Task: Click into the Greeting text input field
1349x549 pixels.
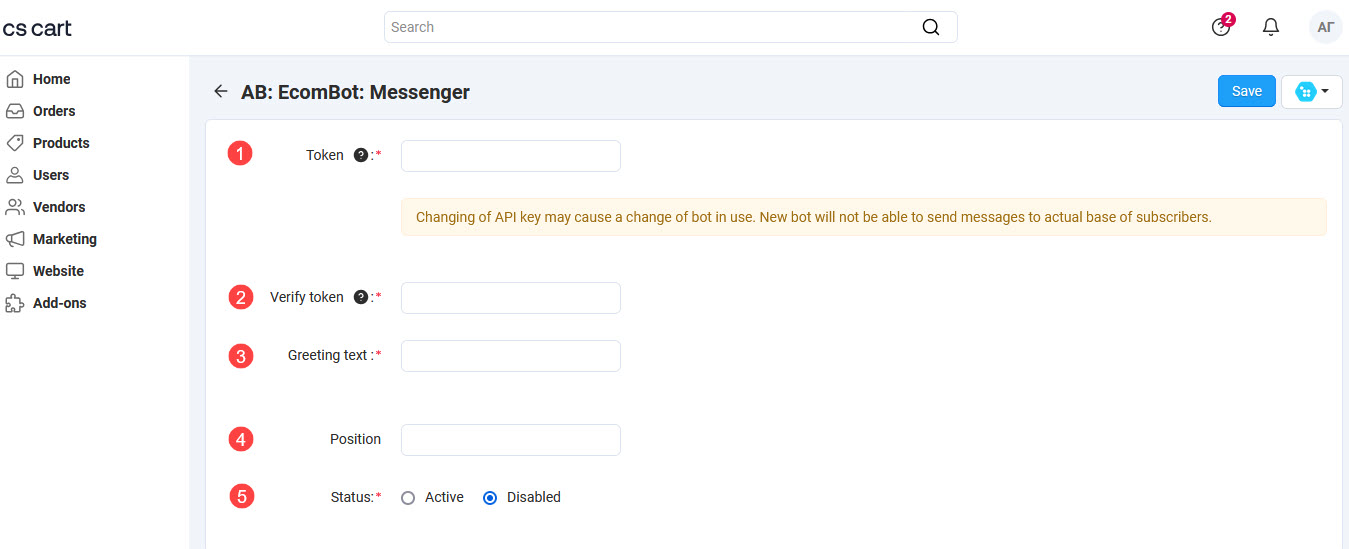Action: (x=511, y=356)
